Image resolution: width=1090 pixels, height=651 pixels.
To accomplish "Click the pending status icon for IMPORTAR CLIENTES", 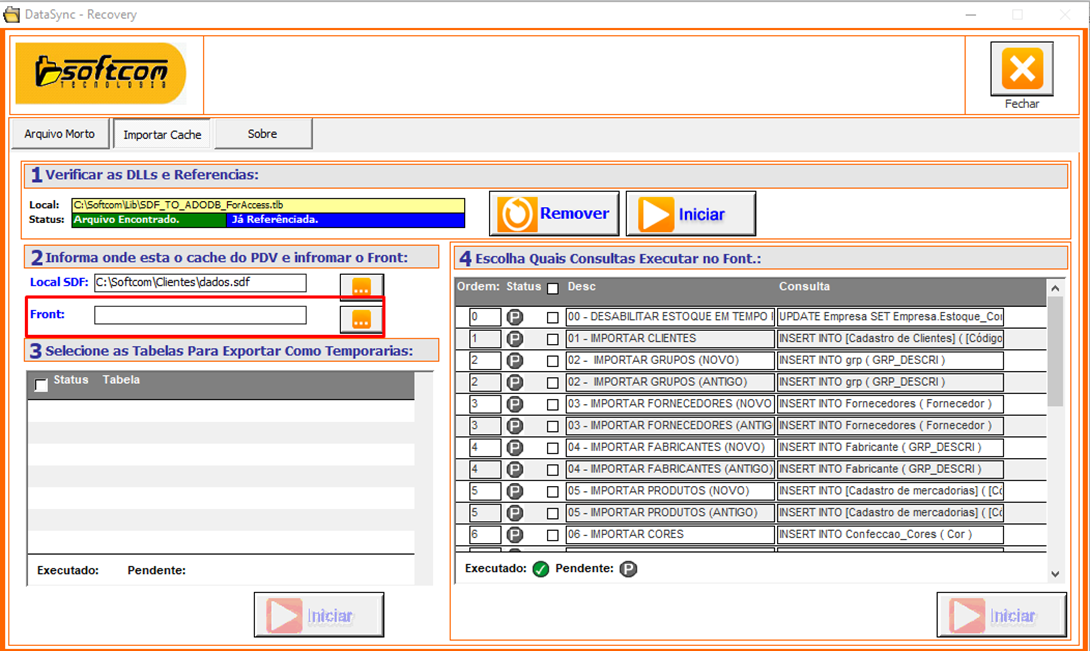I will [x=515, y=339].
